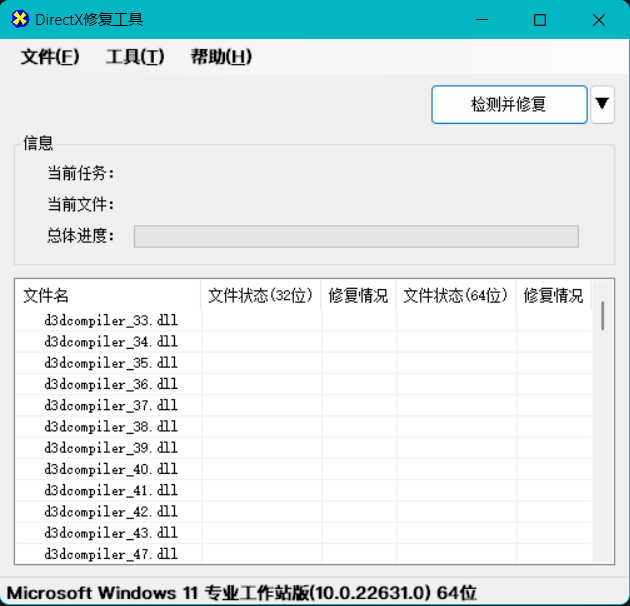Sort by the 文件名 column header
Viewport: 630px width, 606px height.
coord(108,296)
